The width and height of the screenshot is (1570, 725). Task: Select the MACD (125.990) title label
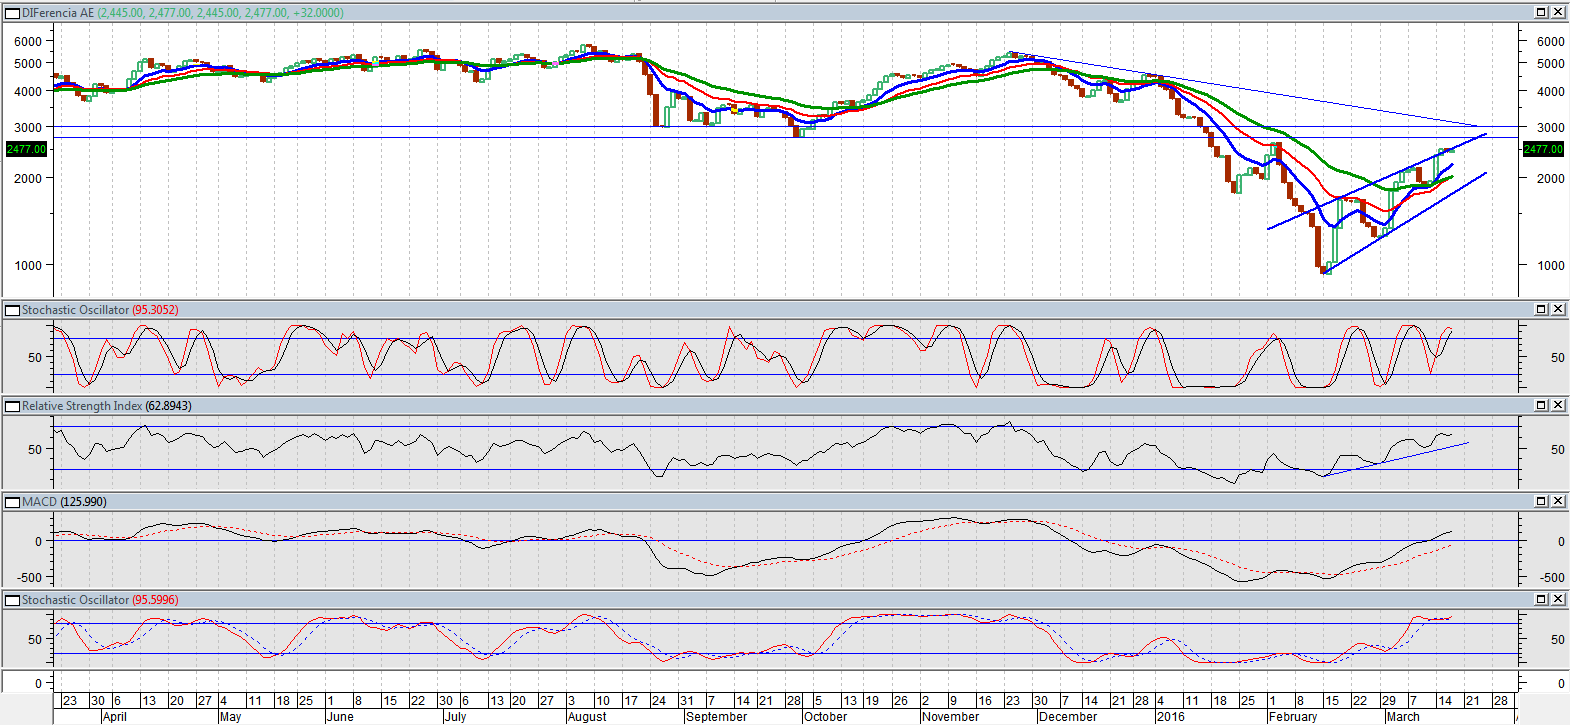click(64, 502)
